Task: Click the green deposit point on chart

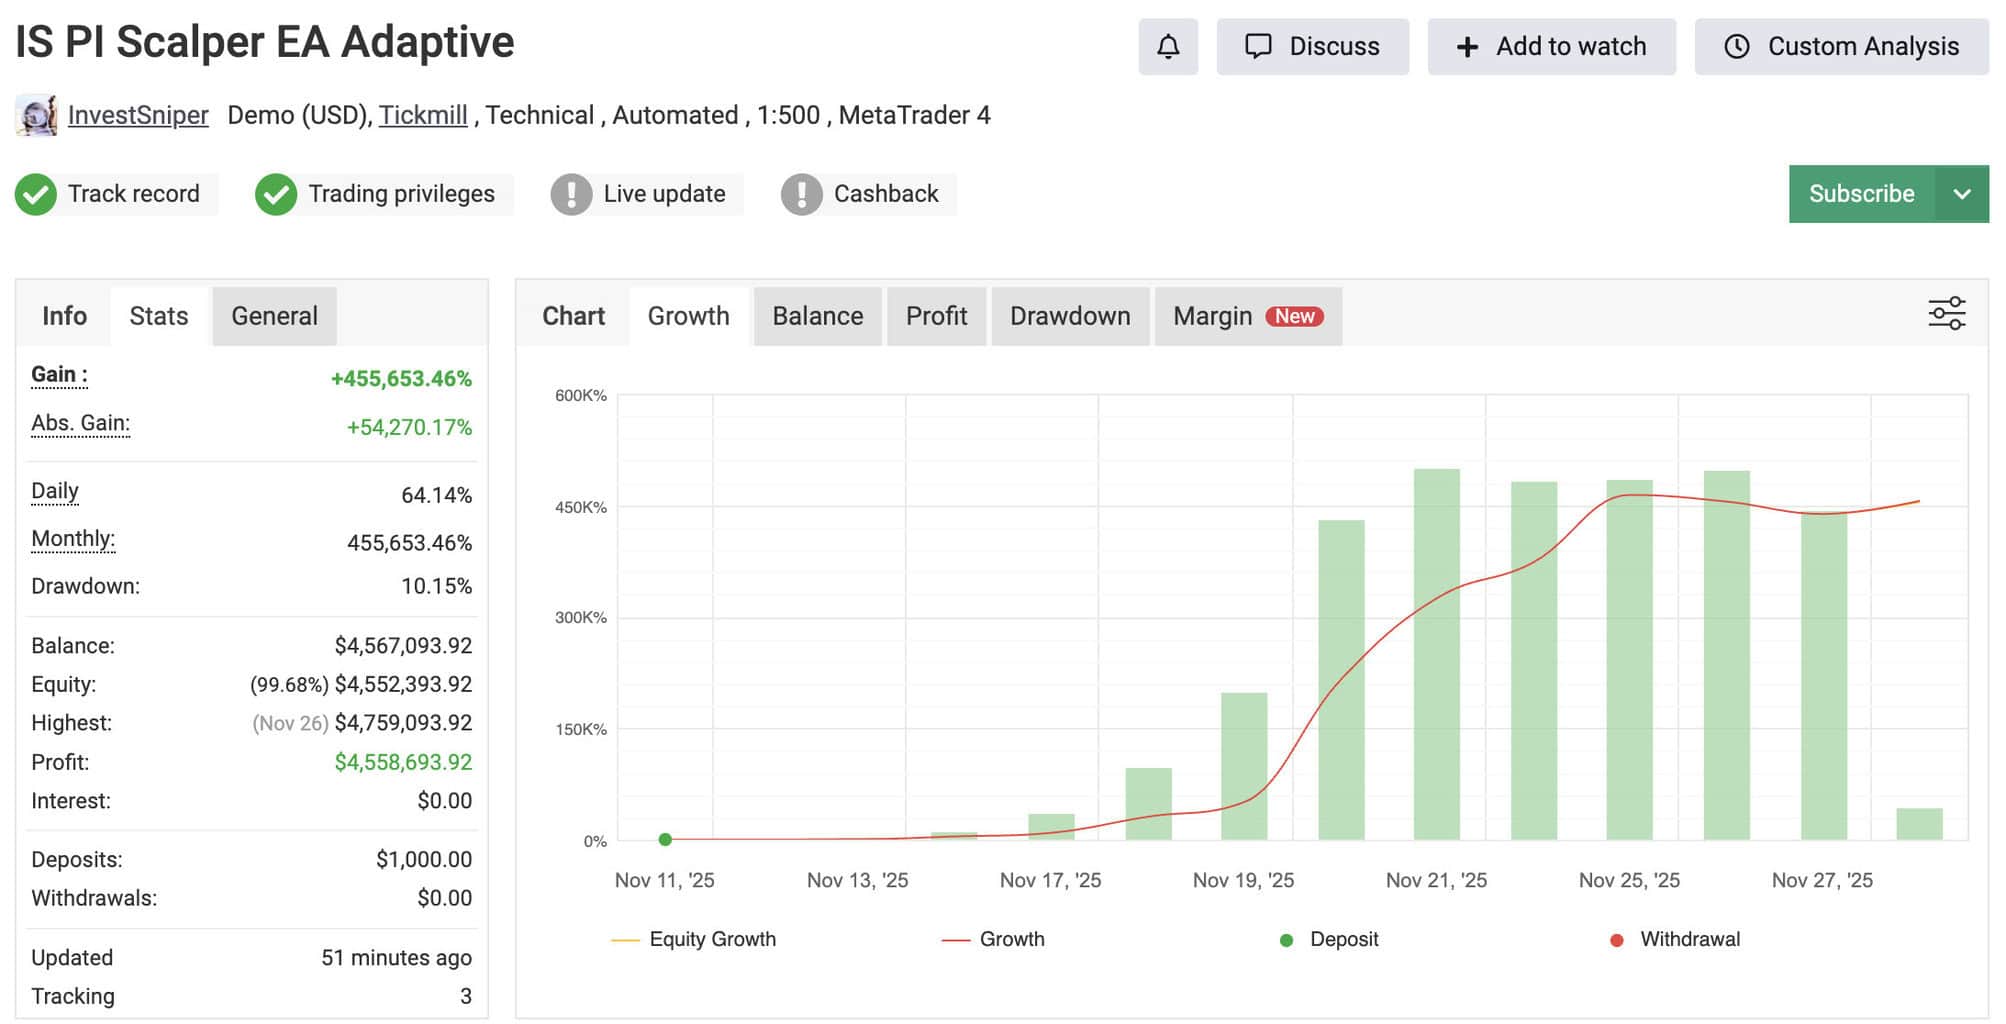Action: pos(665,839)
